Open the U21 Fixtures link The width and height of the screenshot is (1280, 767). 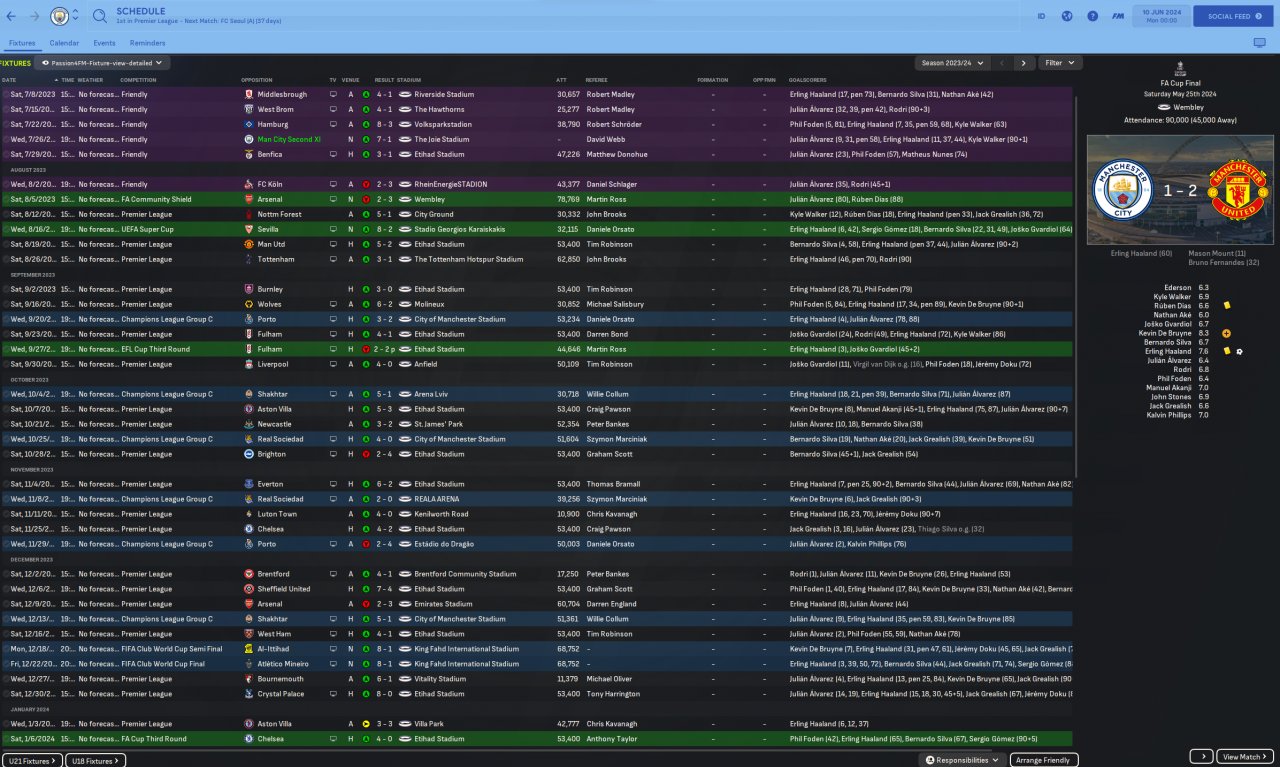pos(32,760)
